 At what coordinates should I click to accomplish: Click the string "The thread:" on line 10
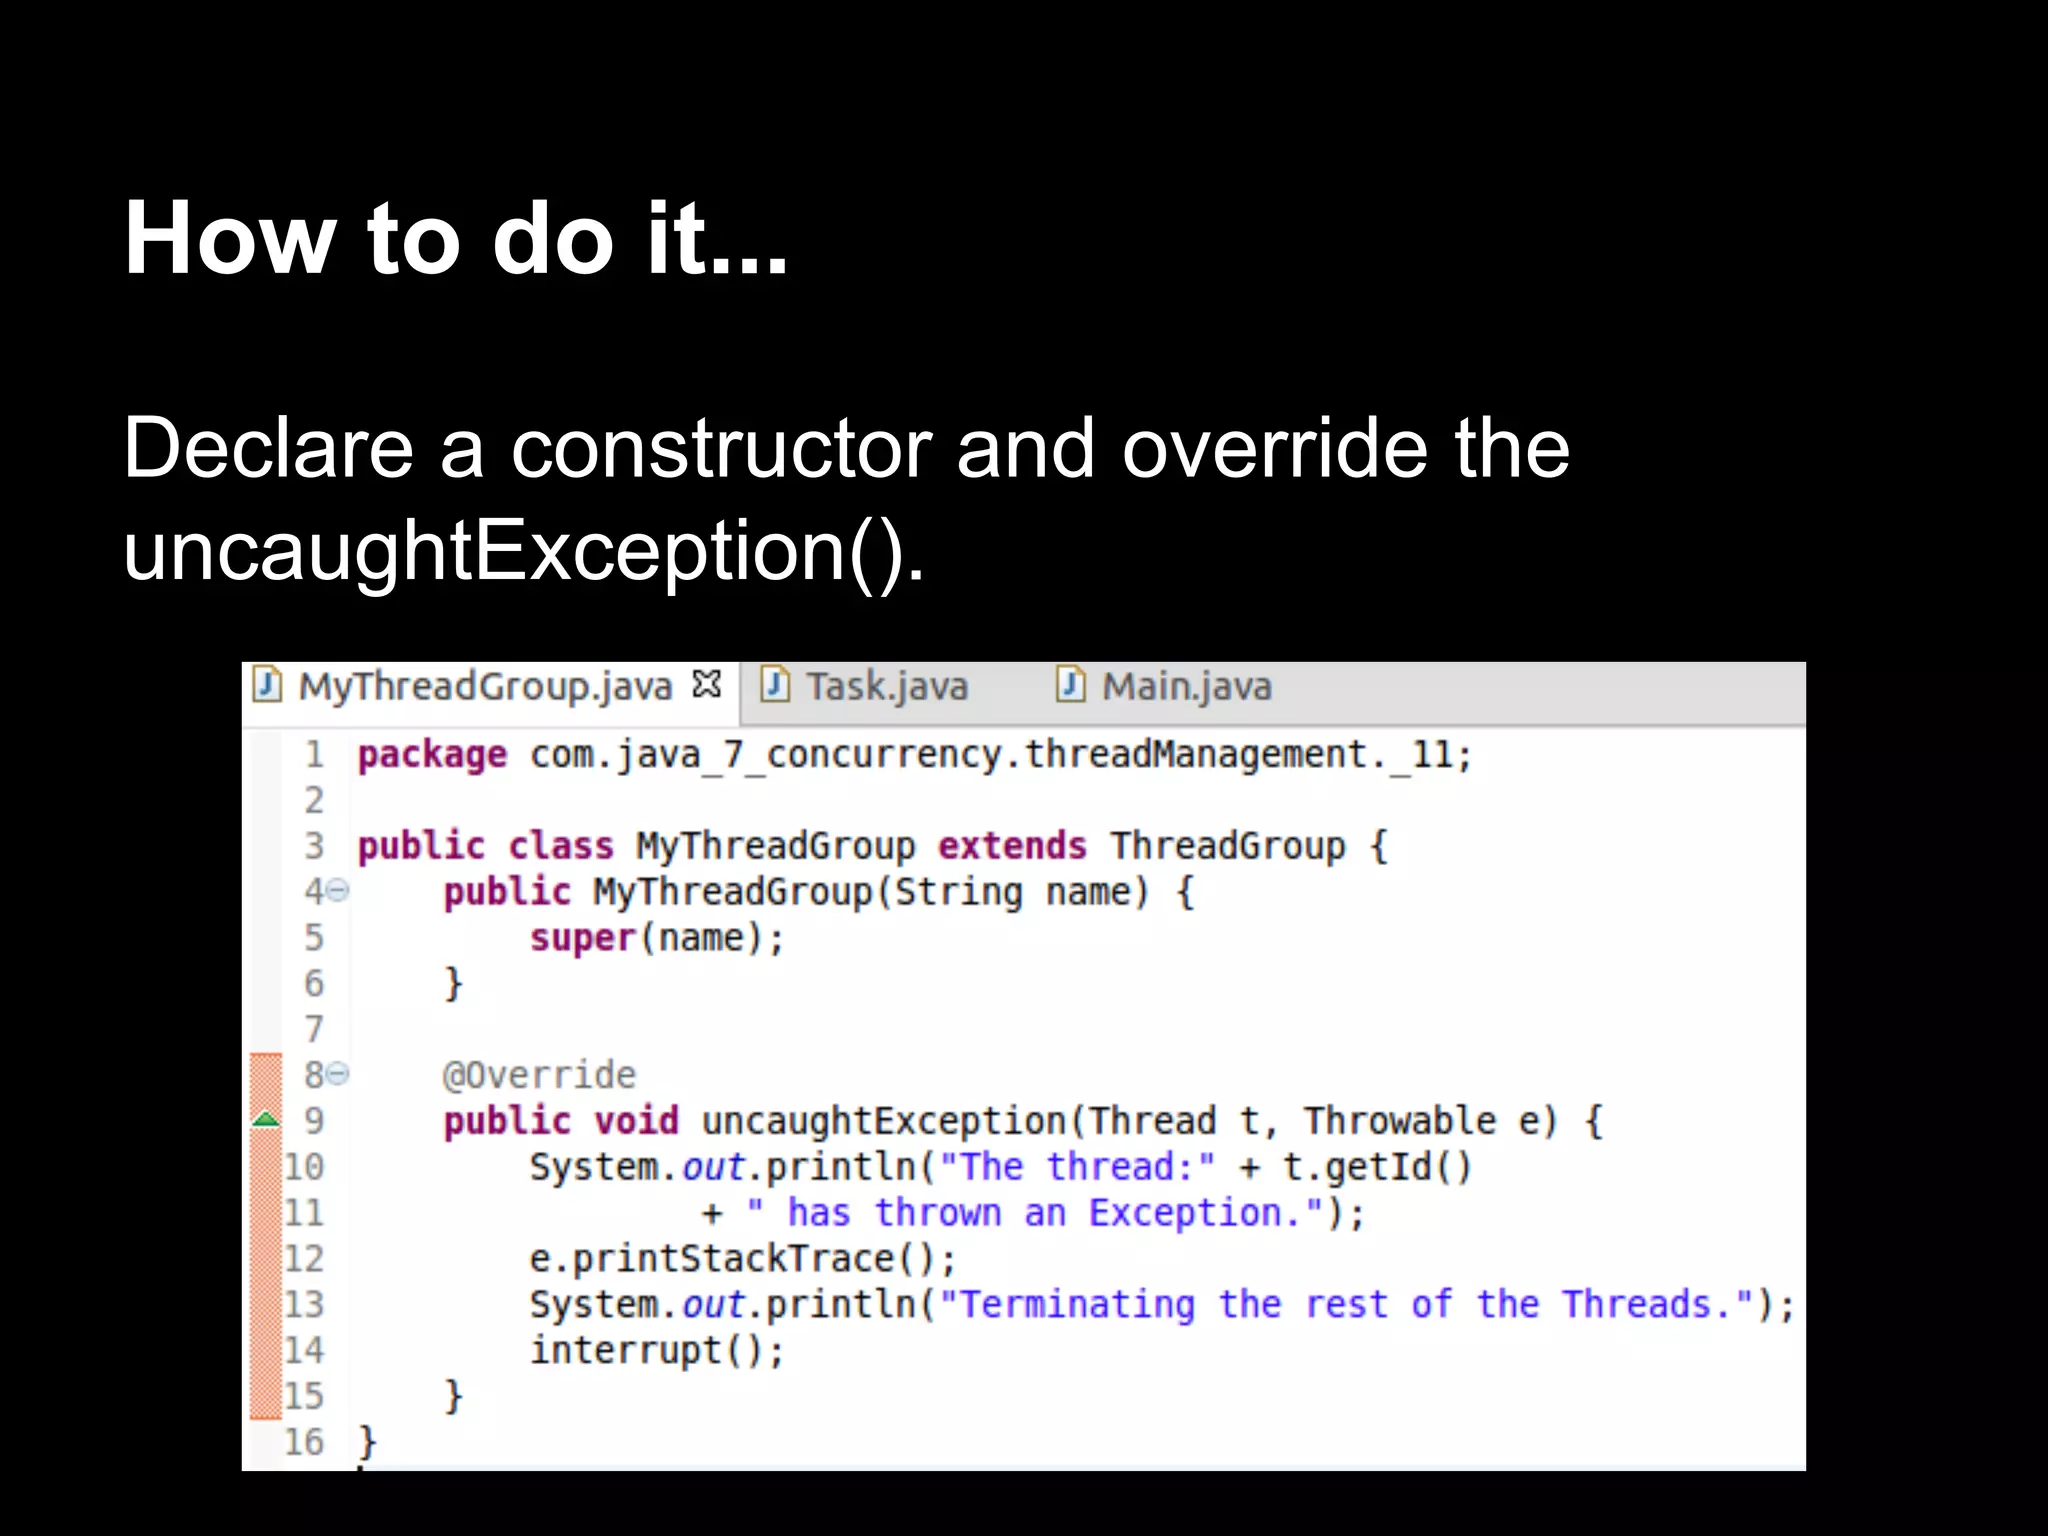point(1077,1167)
